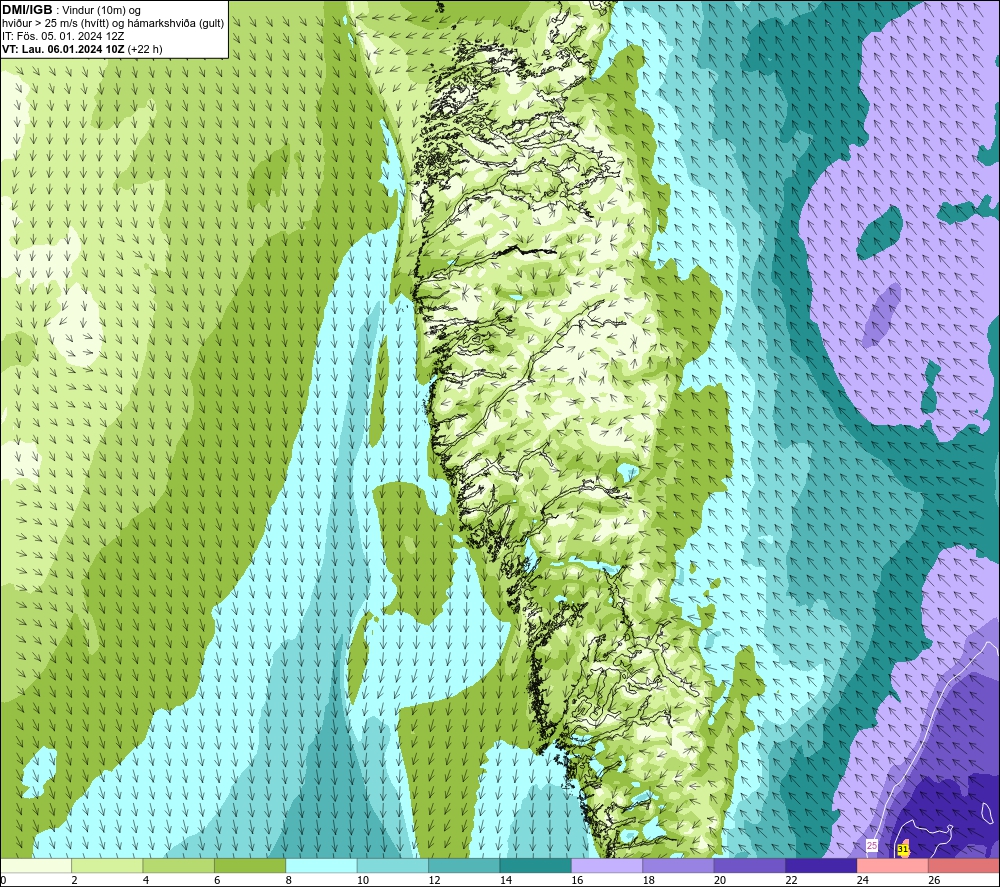Click the red swatch above 26 m/s
Image resolution: width=1000 pixels, height=887 pixels.
coord(964,866)
